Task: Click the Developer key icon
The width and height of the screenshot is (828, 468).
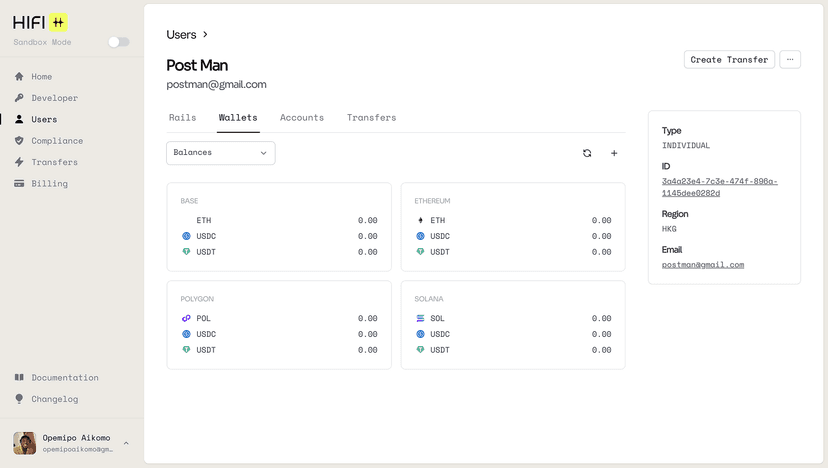Action: (x=19, y=98)
